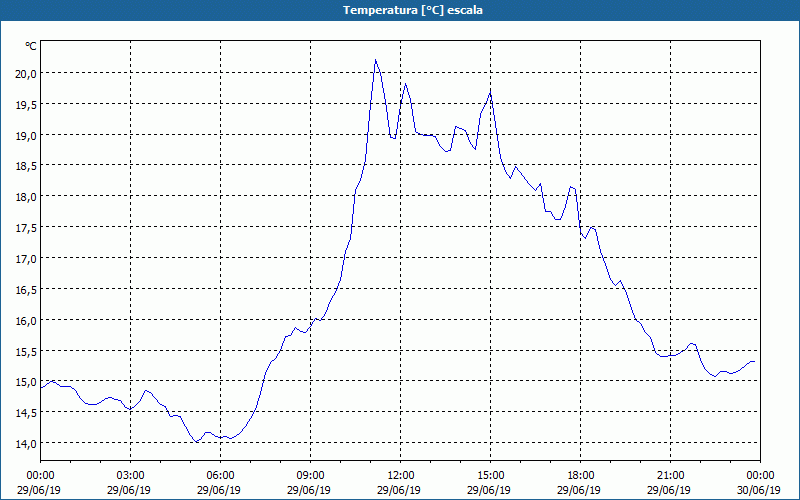The height and width of the screenshot is (500, 800).
Task: Select the 19,0 y-axis label
Action: coord(27,136)
